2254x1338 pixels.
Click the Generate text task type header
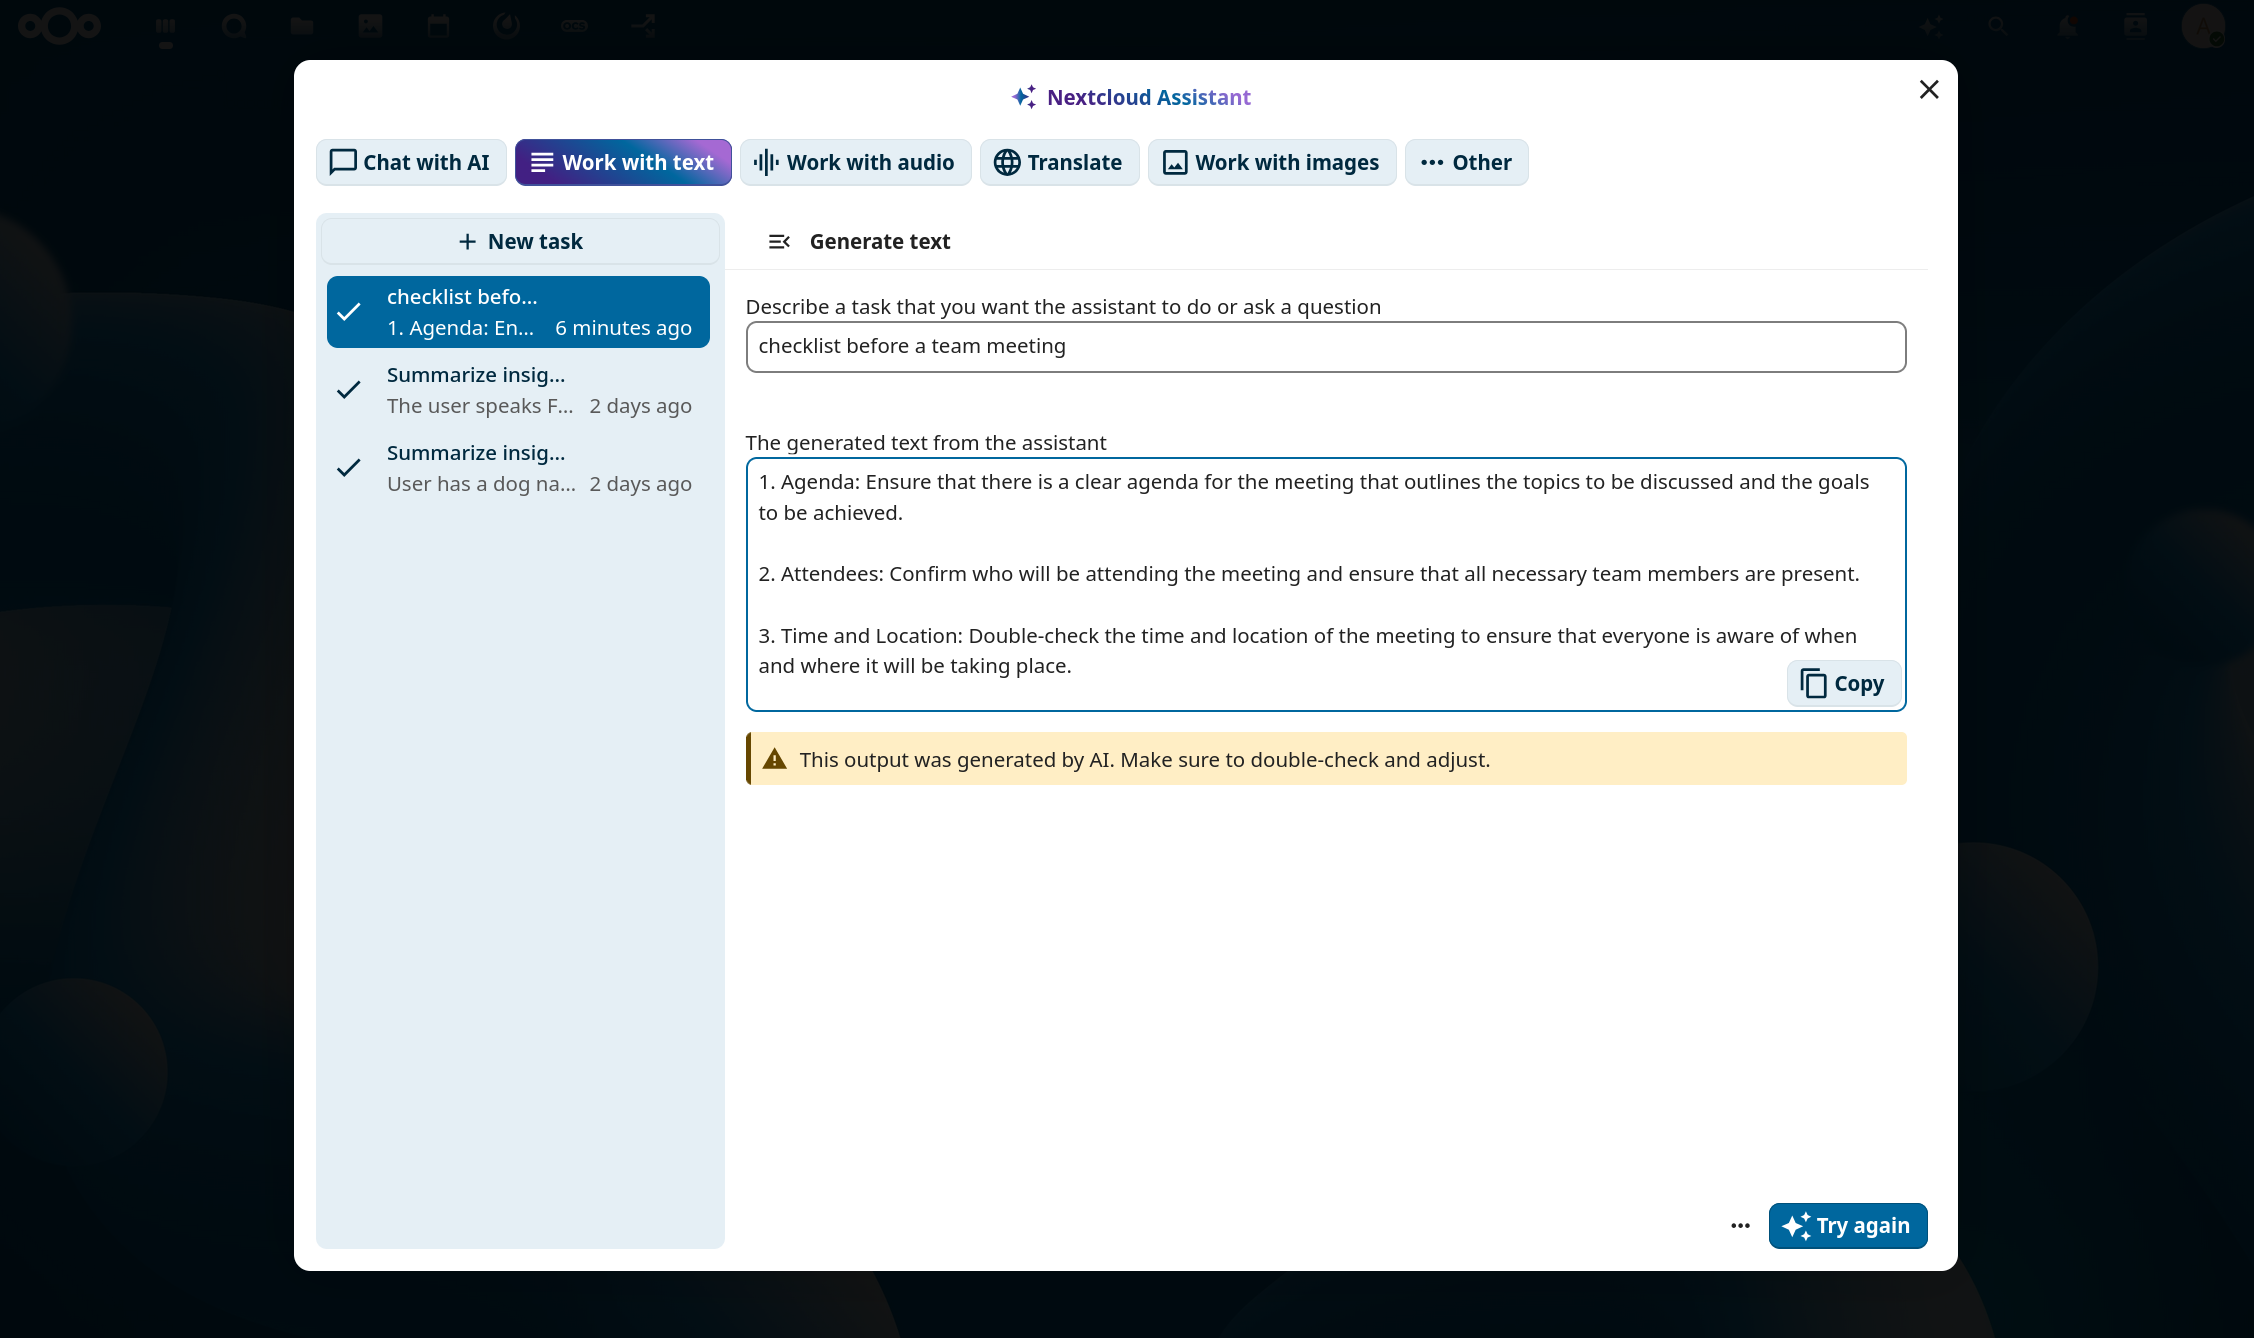point(879,242)
